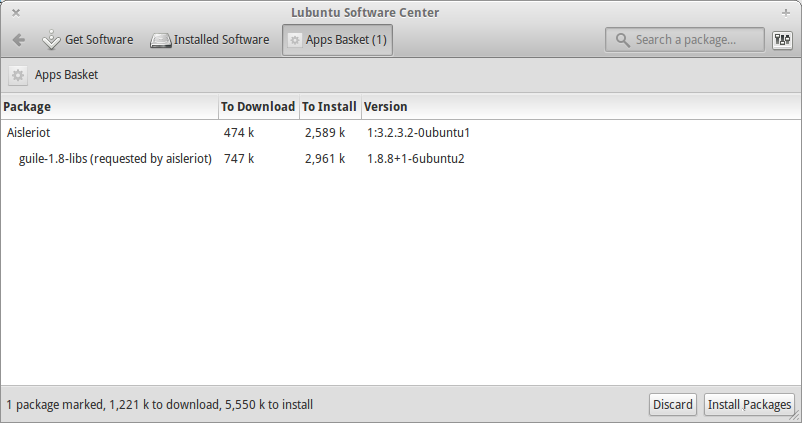Viewport: 802px width, 423px height.
Task: Switch to the Installed Software view
Action: [x=210, y=40]
